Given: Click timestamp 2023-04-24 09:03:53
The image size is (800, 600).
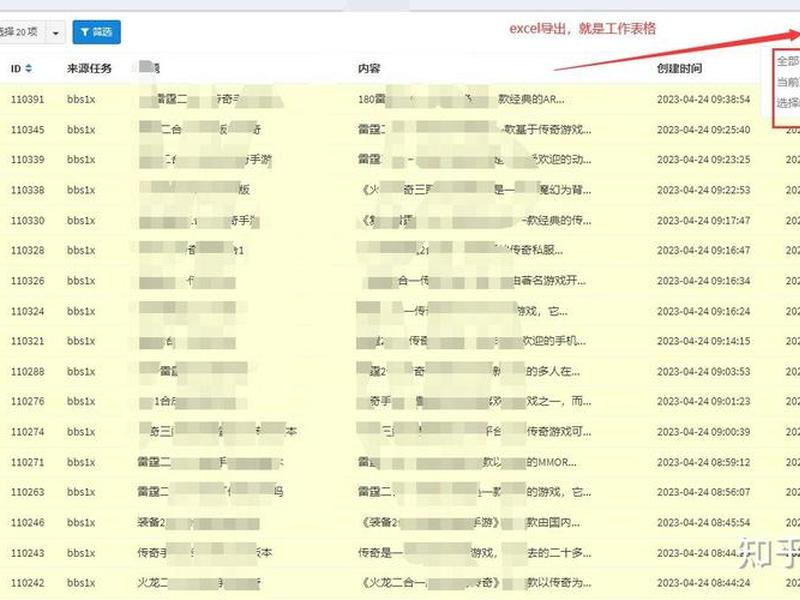Looking at the screenshot, I should (x=704, y=371).
